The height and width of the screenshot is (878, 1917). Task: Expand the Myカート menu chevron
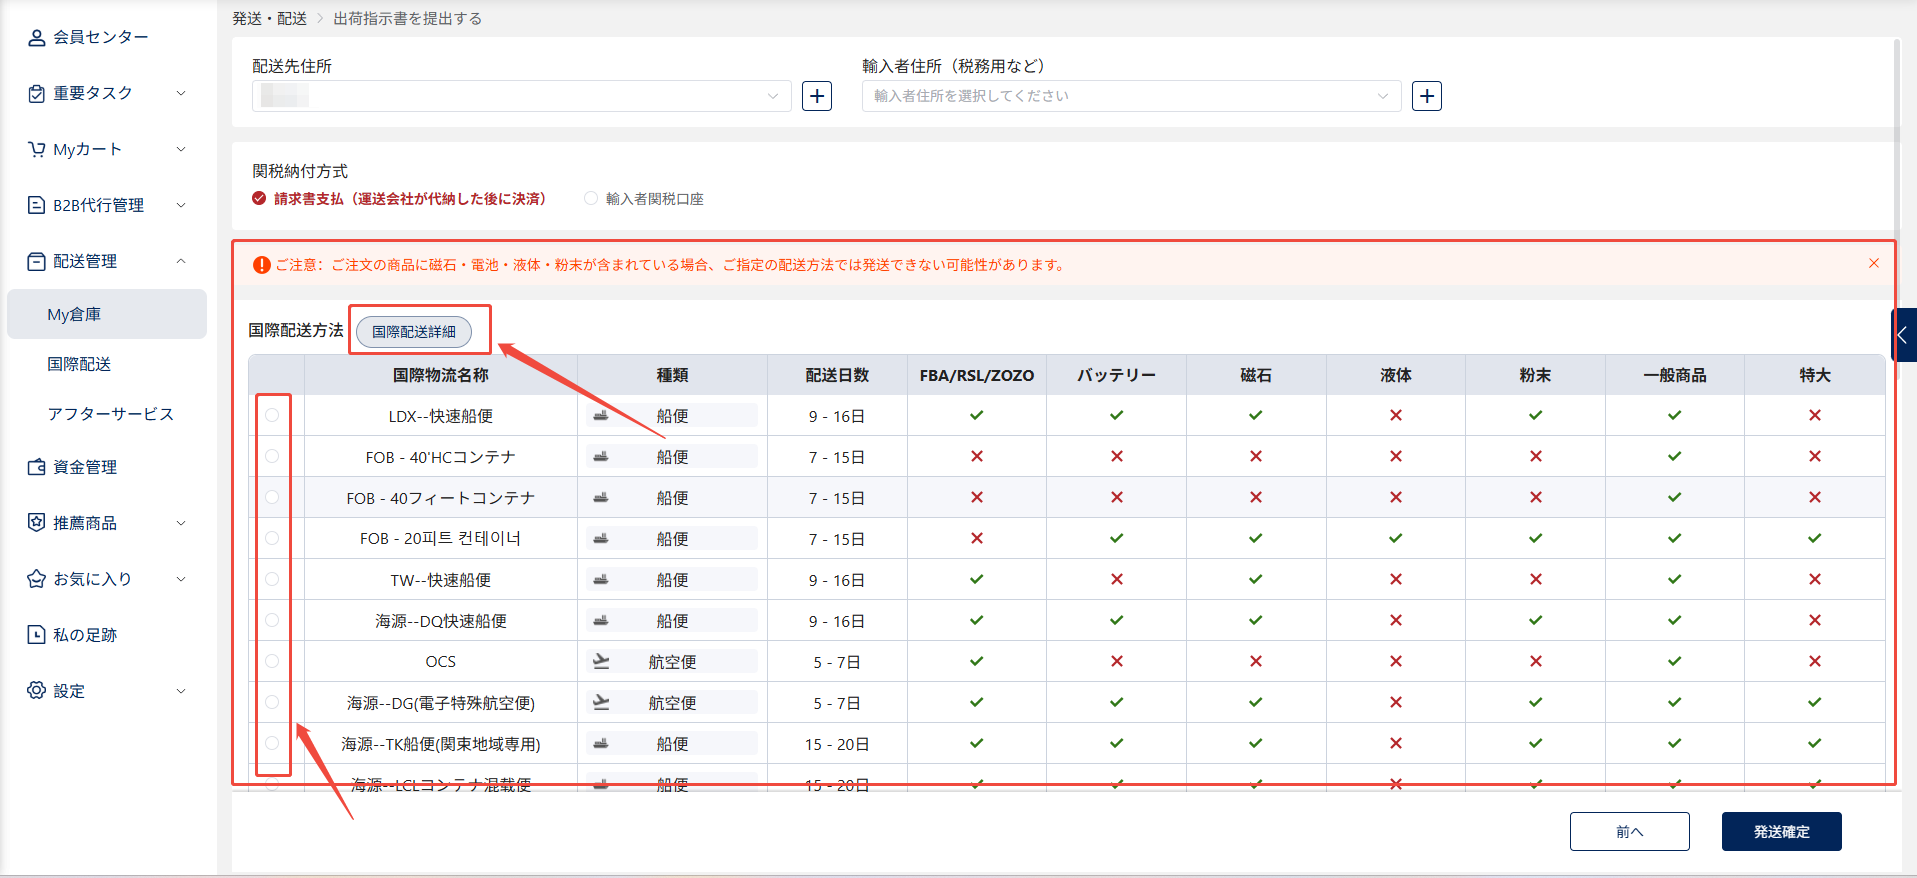click(181, 149)
